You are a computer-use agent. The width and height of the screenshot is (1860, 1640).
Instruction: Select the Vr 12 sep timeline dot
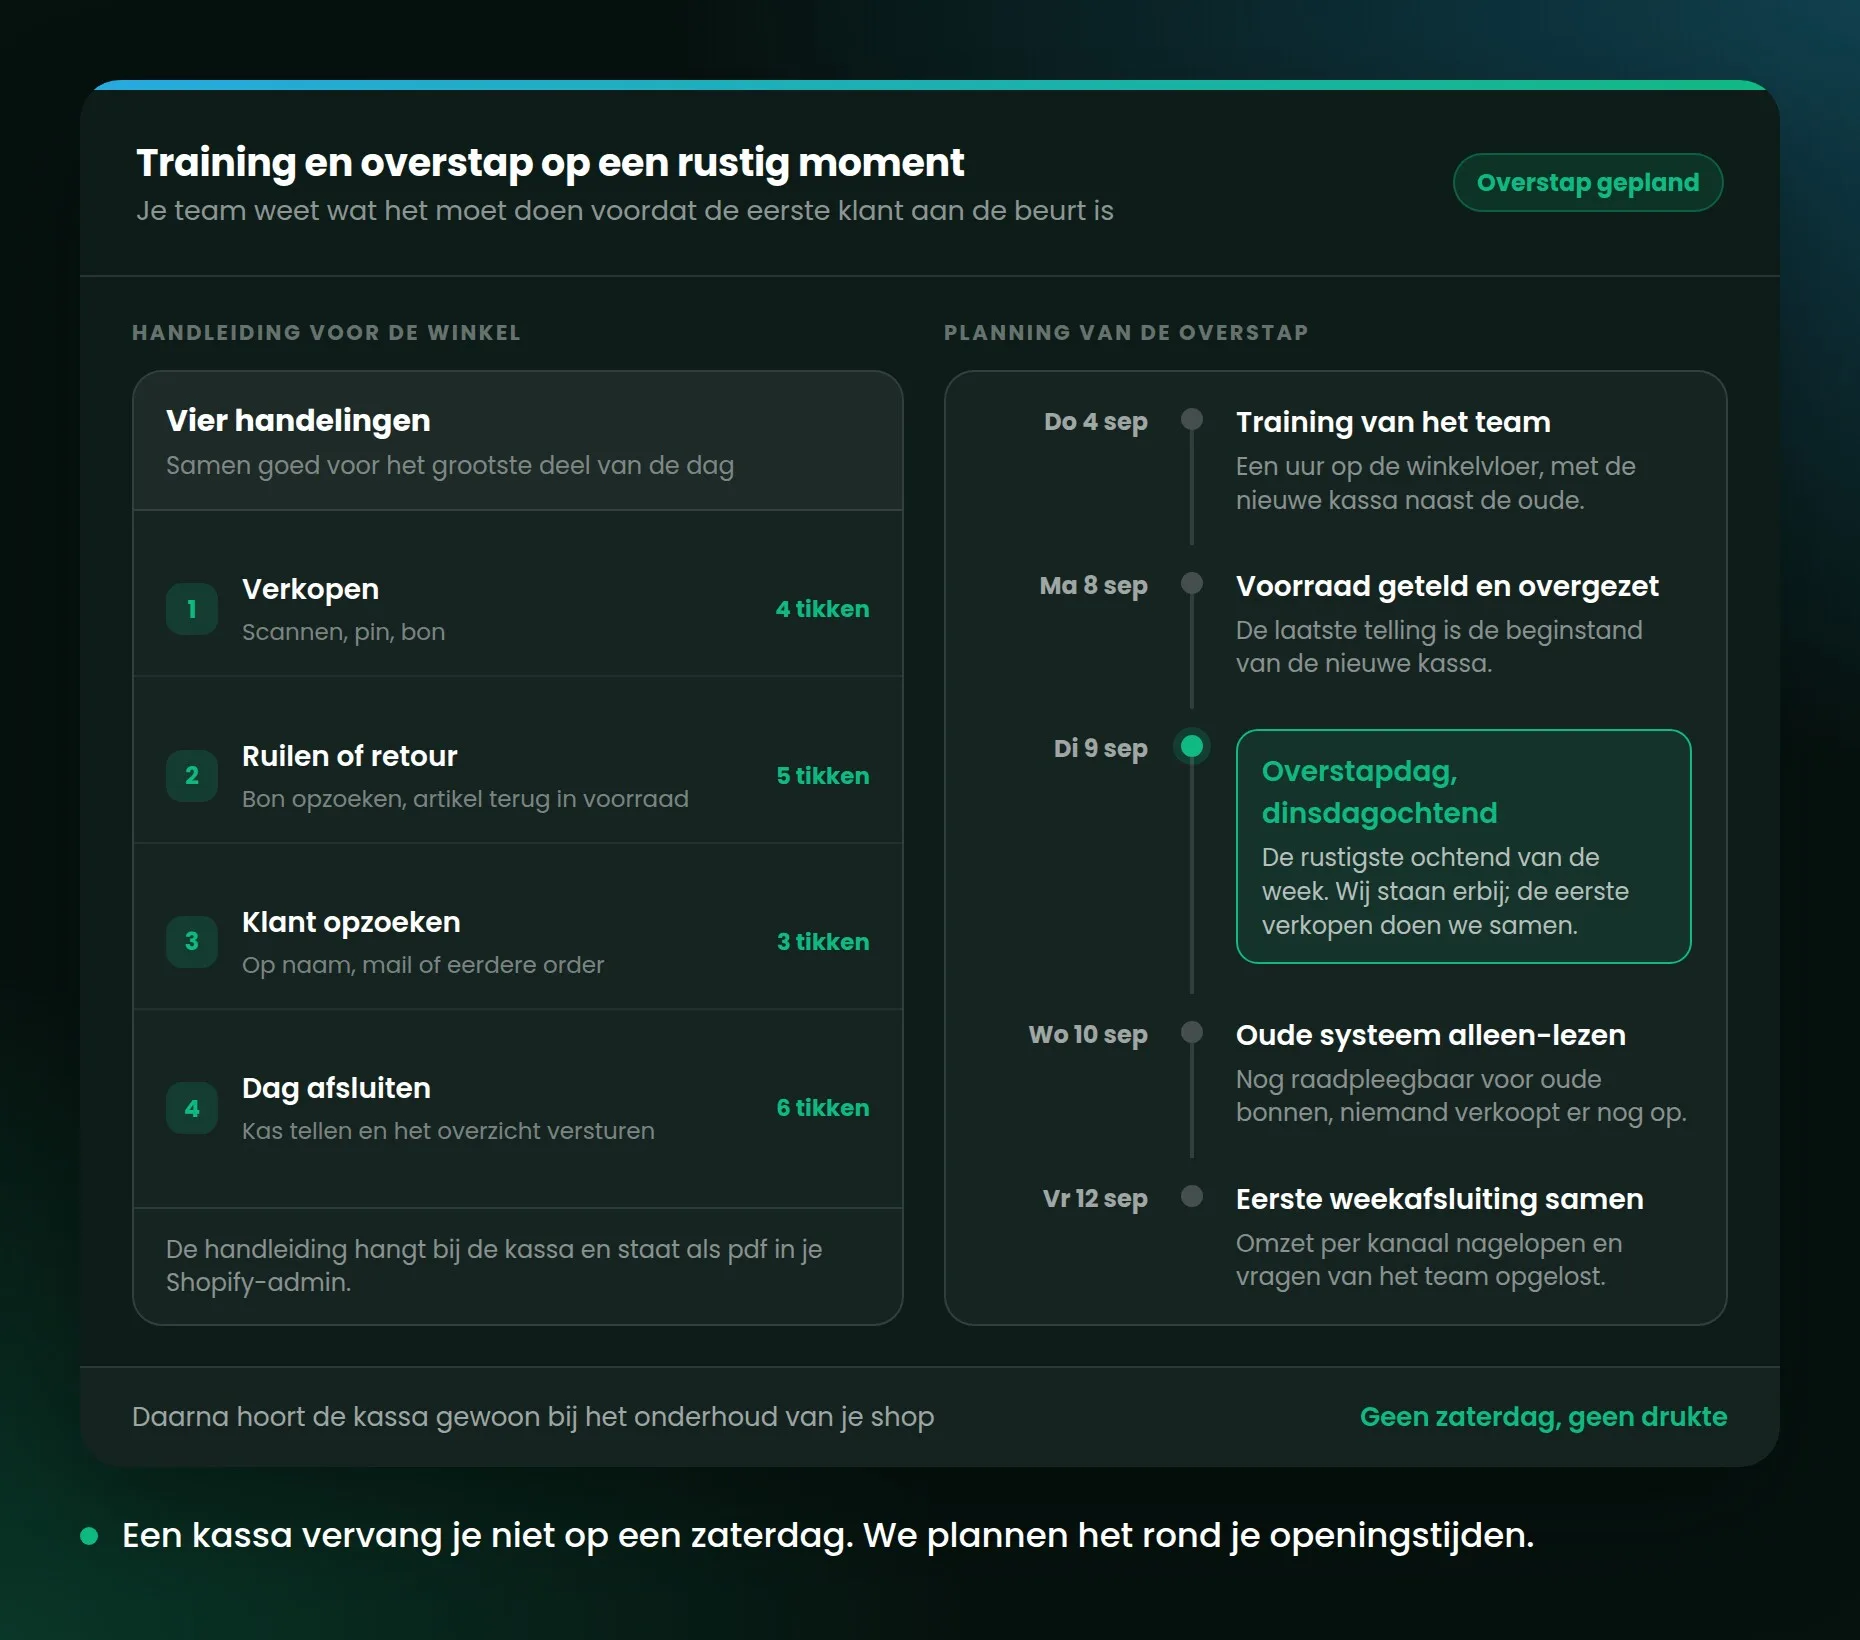pyautogui.click(x=1191, y=1196)
